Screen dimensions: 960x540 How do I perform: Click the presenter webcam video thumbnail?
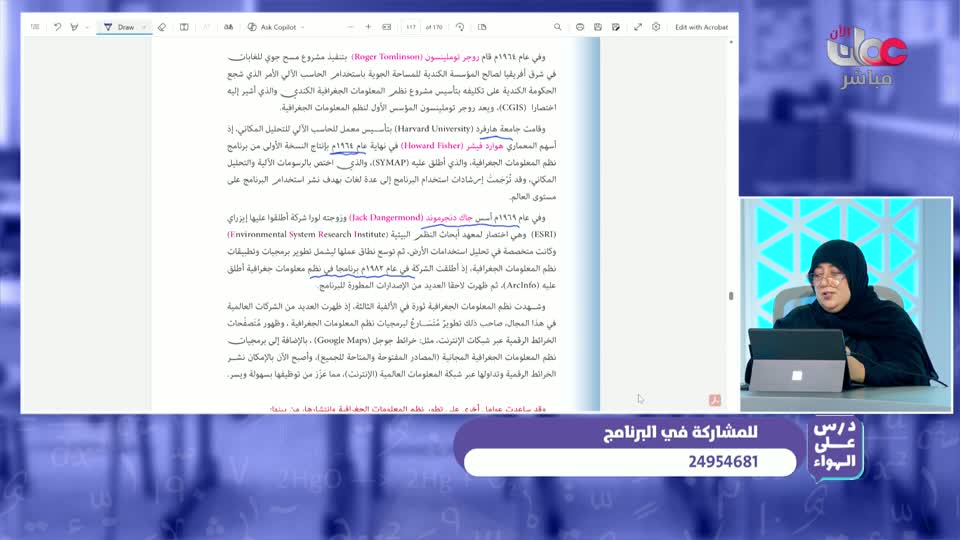tap(846, 304)
